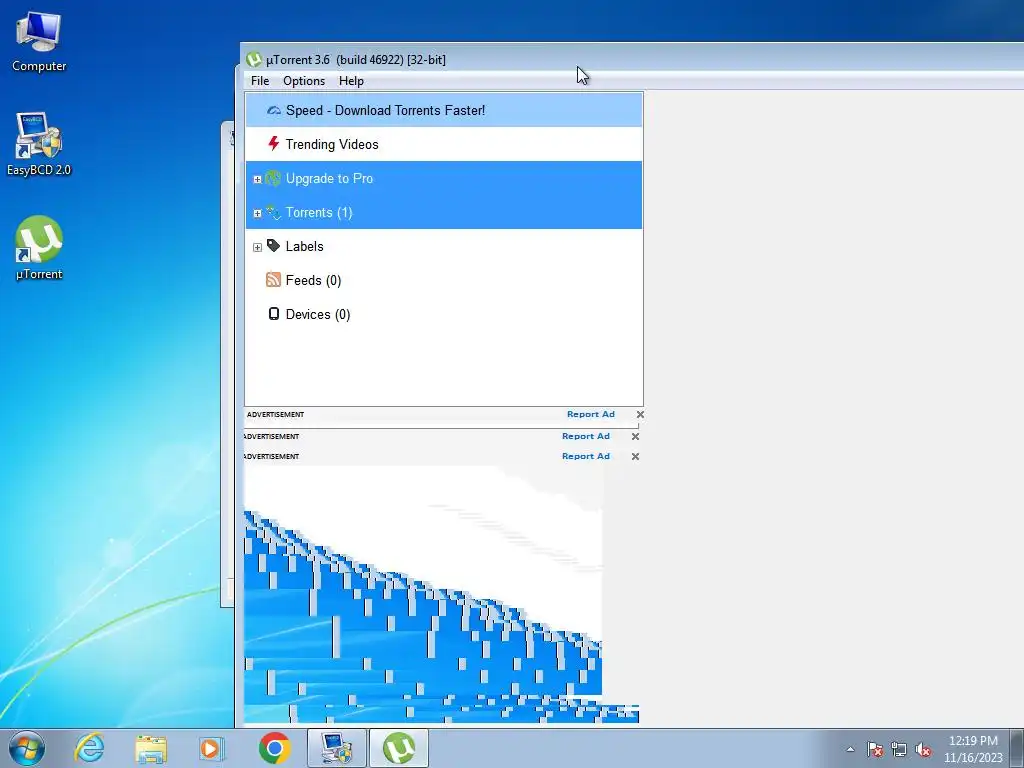Select Feeds (0) in sidebar
1024x768 pixels.
443,280
